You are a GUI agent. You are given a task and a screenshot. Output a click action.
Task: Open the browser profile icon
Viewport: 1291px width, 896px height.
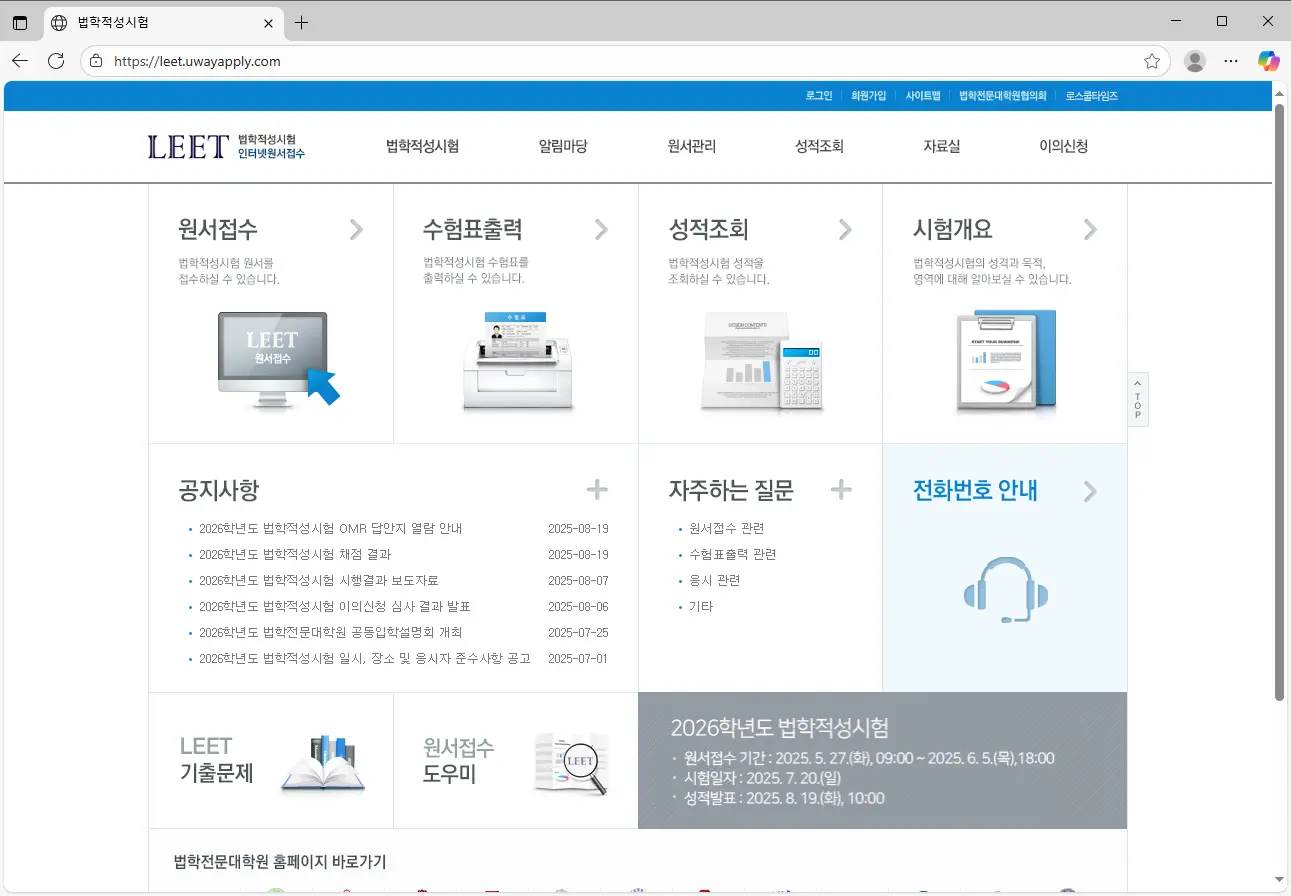point(1195,61)
